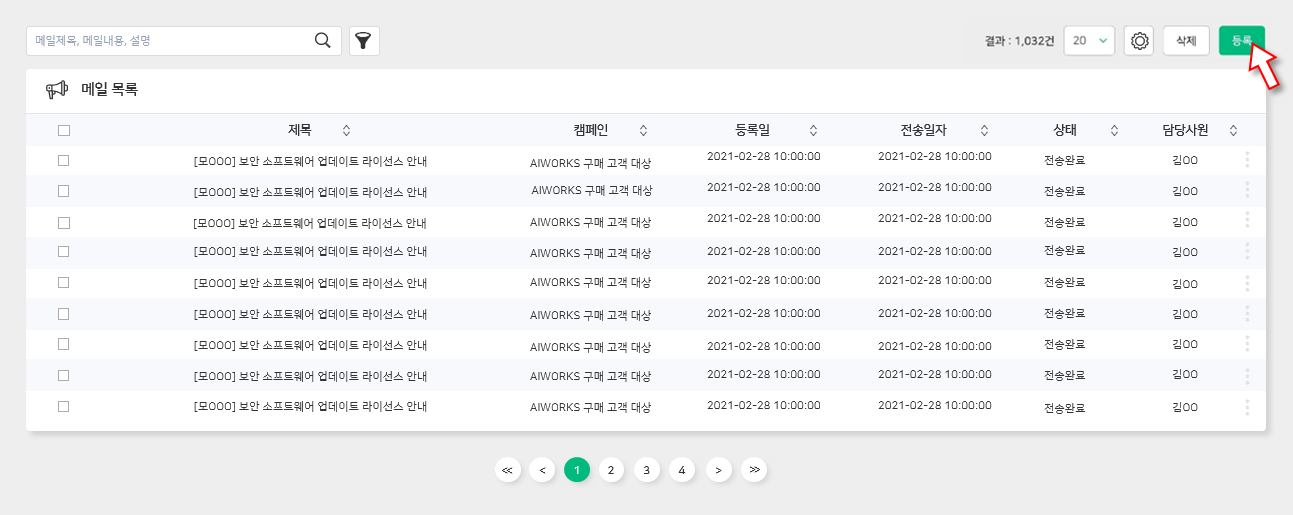Open column settings gear icon
Image resolution: width=1293 pixels, height=515 pixels.
tap(1139, 41)
